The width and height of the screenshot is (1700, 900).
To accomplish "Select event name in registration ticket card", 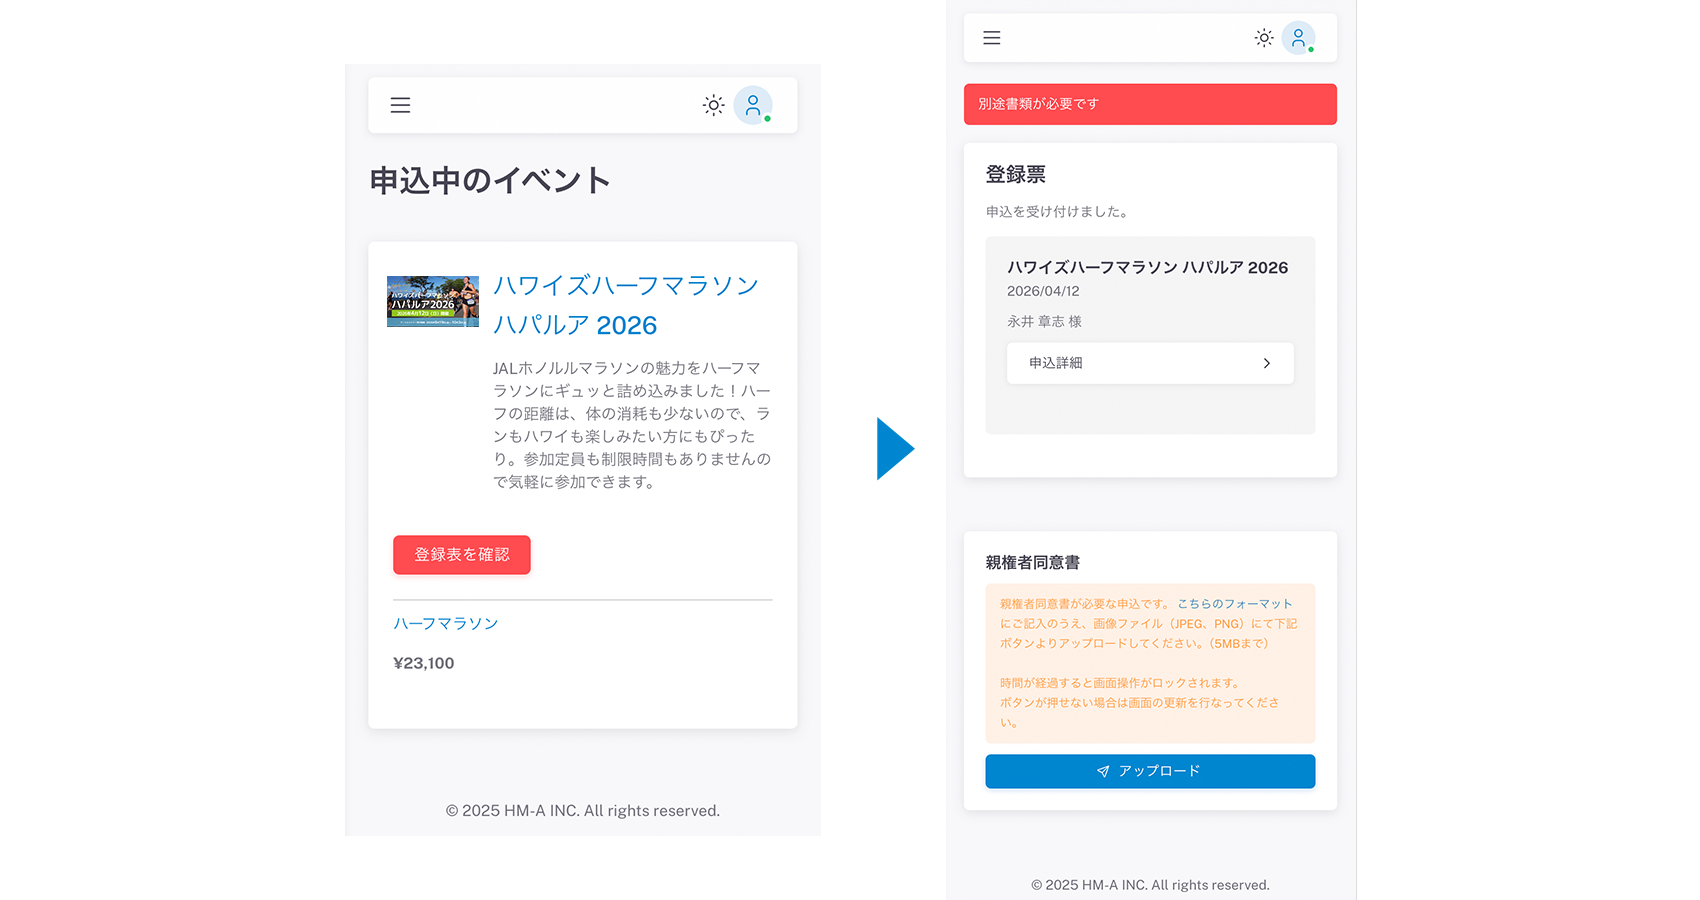I will (x=1147, y=267).
